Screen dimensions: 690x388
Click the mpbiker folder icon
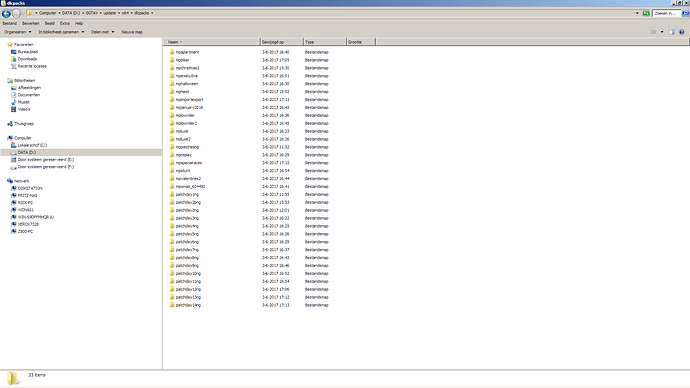[172, 60]
